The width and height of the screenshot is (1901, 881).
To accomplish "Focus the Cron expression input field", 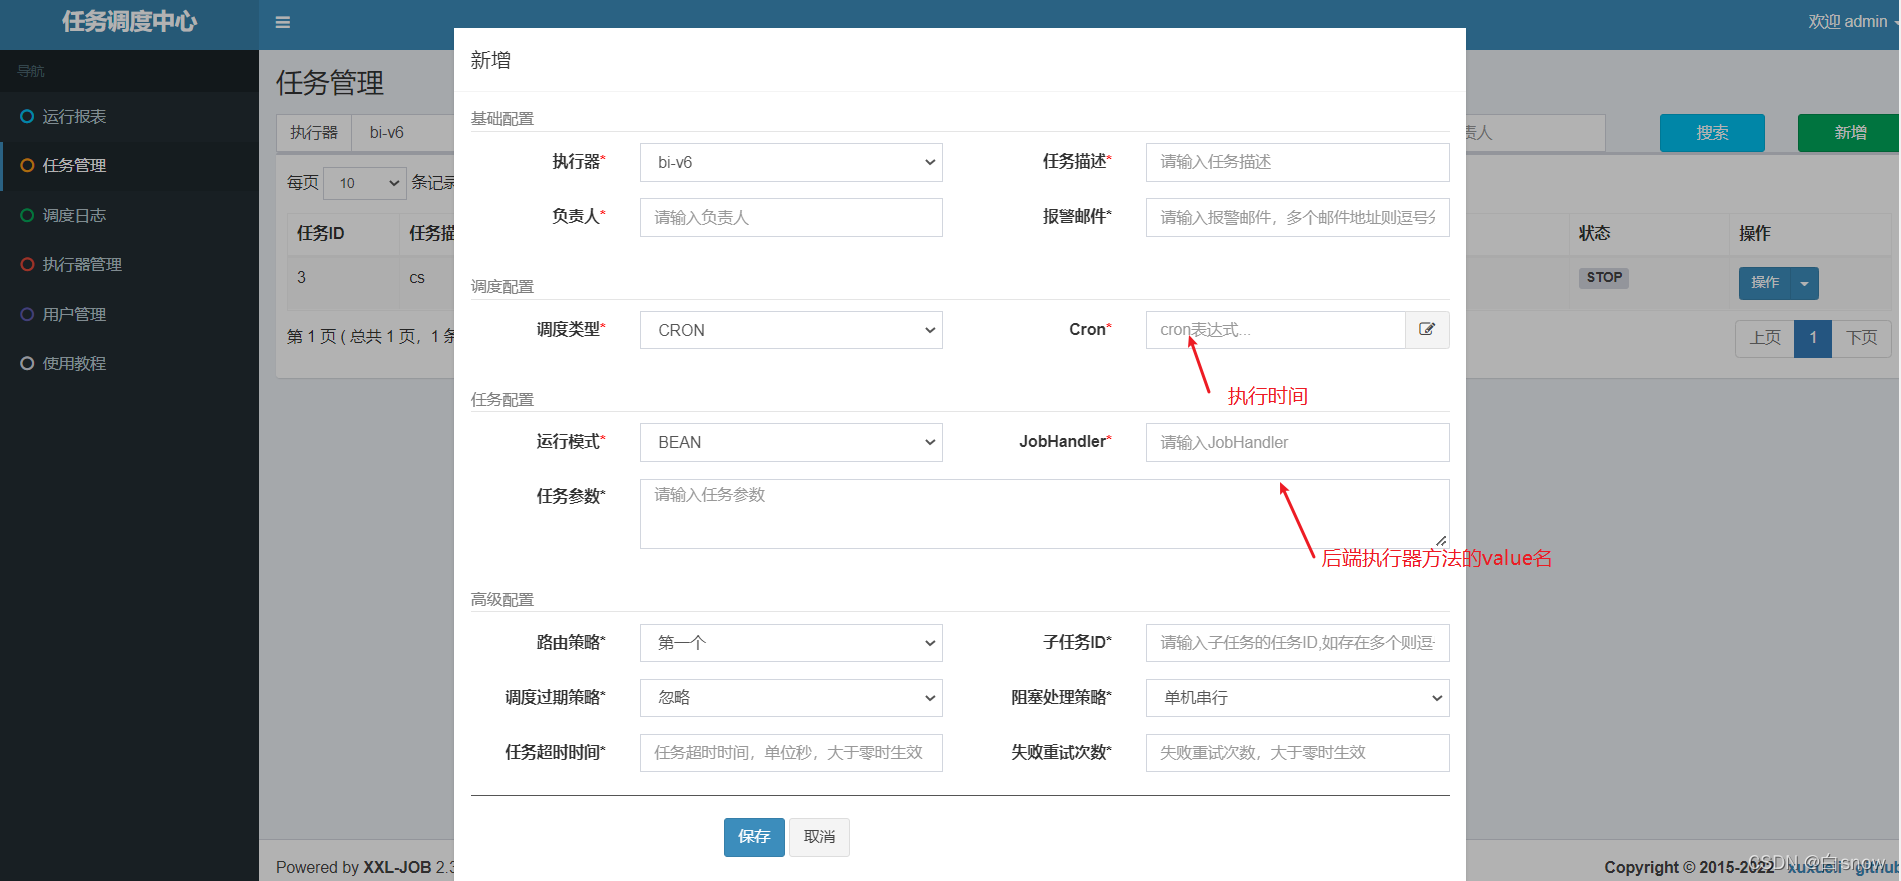I will pos(1276,330).
